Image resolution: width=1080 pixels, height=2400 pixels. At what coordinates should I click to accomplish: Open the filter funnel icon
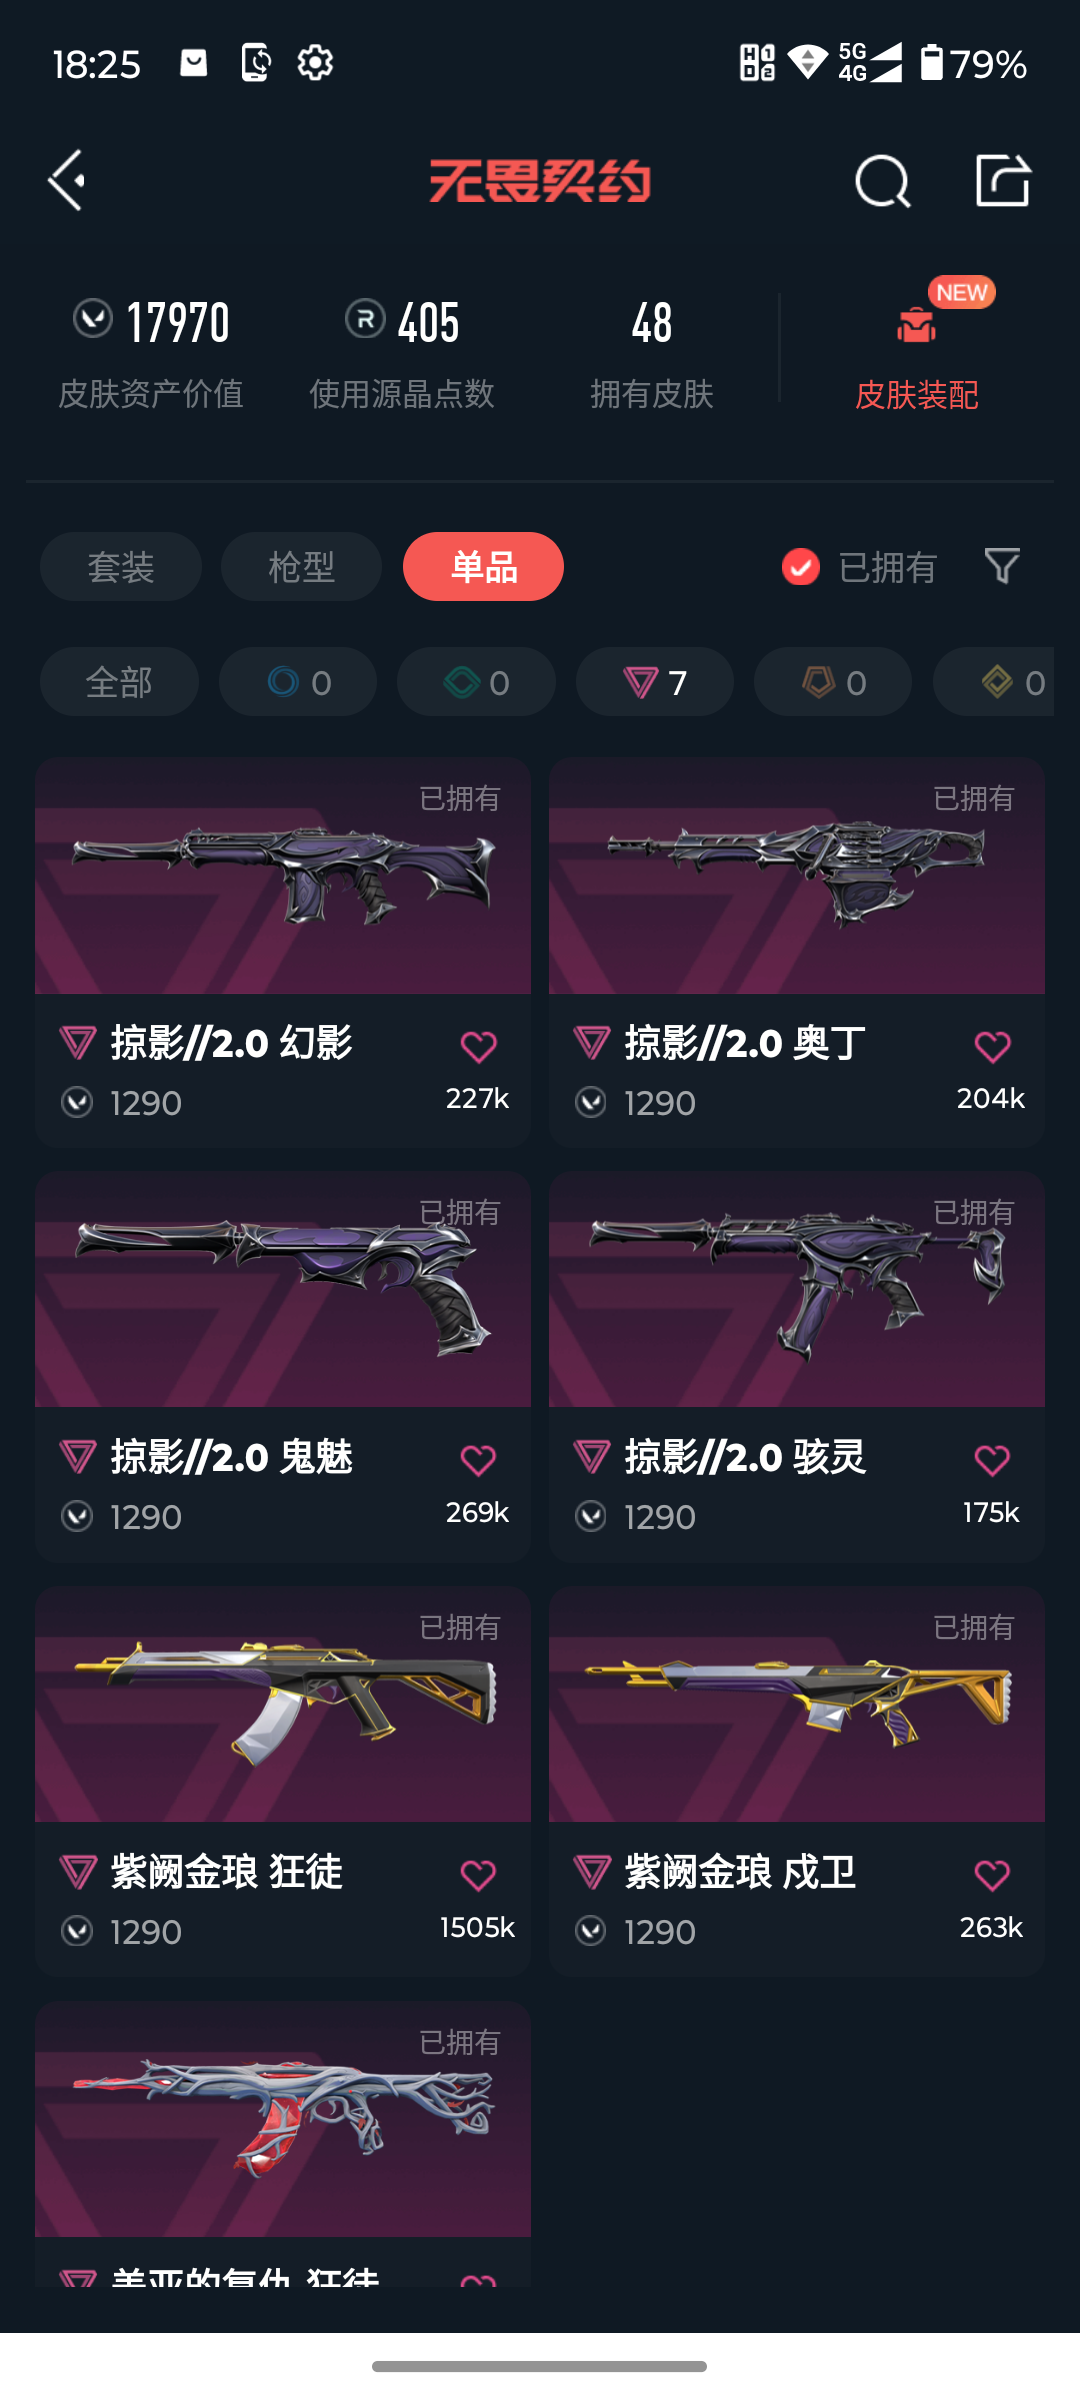[1002, 567]
